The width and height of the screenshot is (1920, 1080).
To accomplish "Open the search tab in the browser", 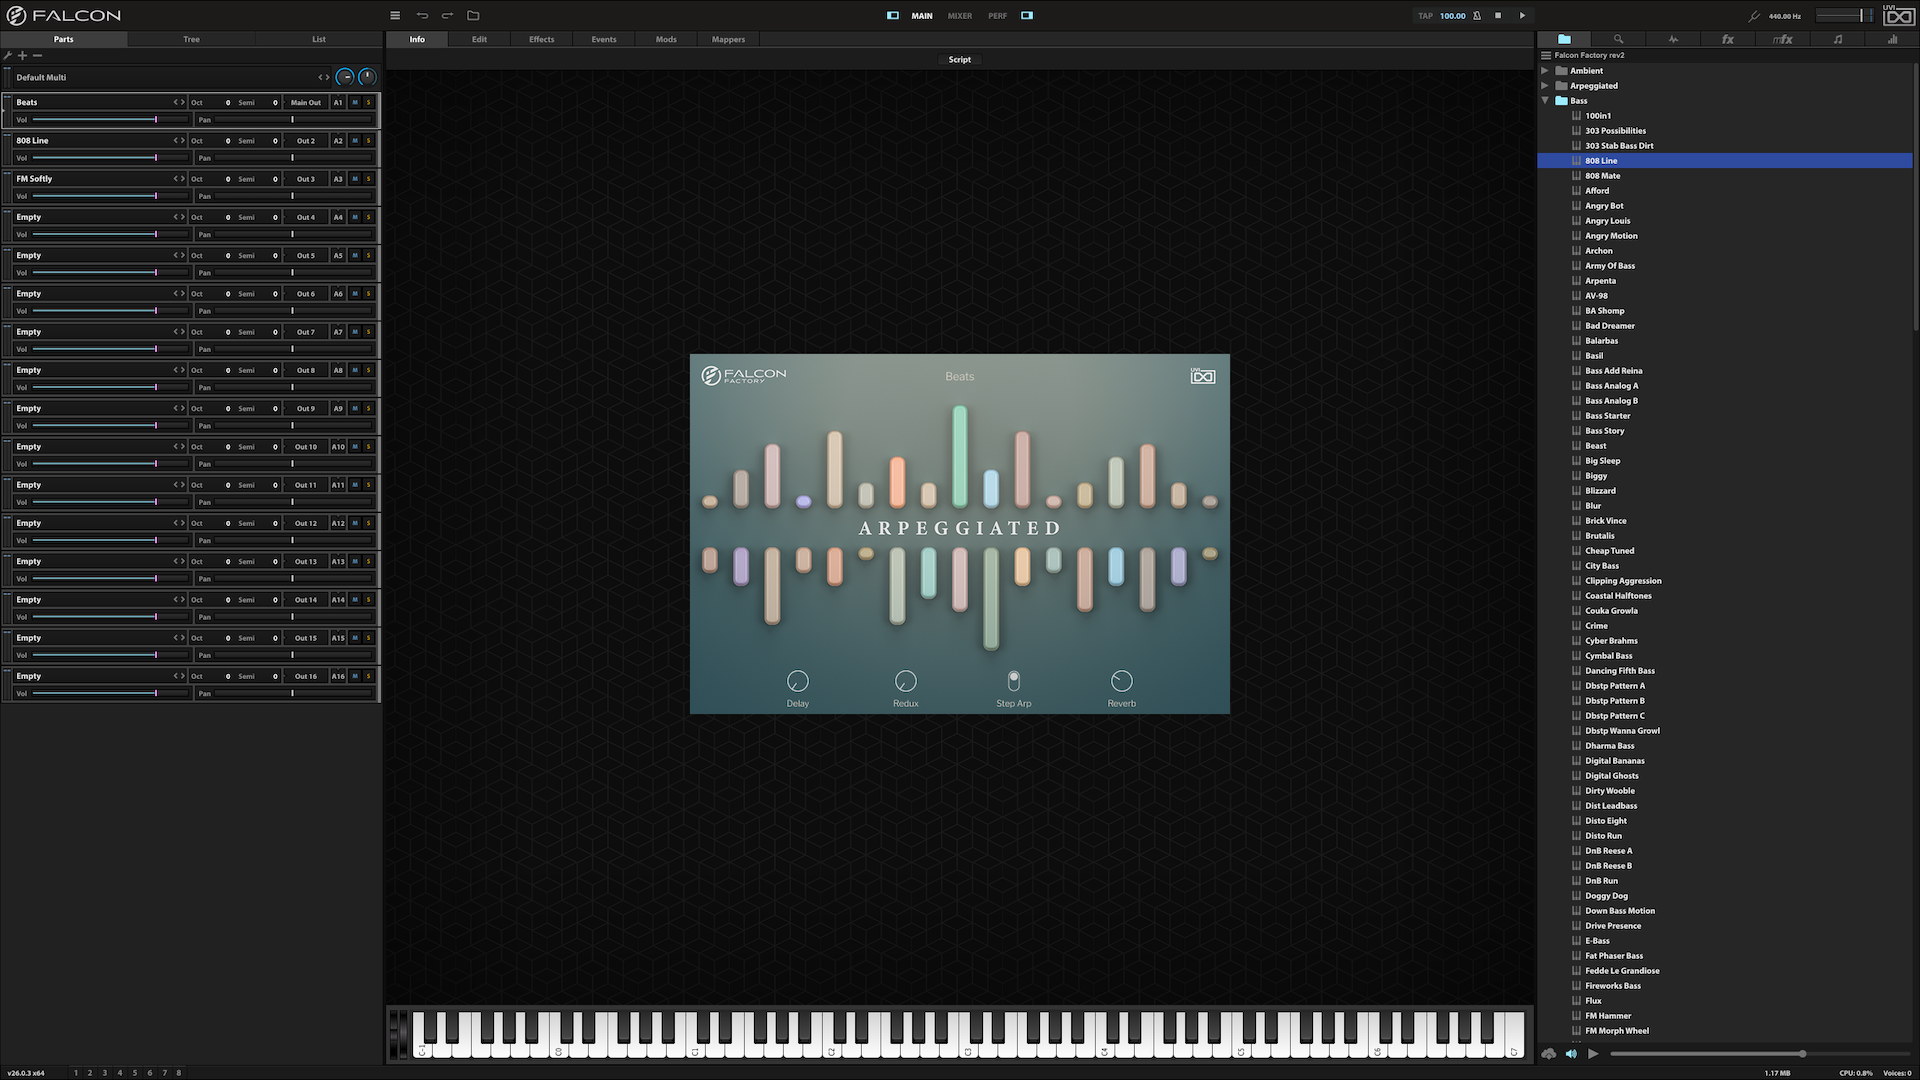I will click(x=1618, y=39).
